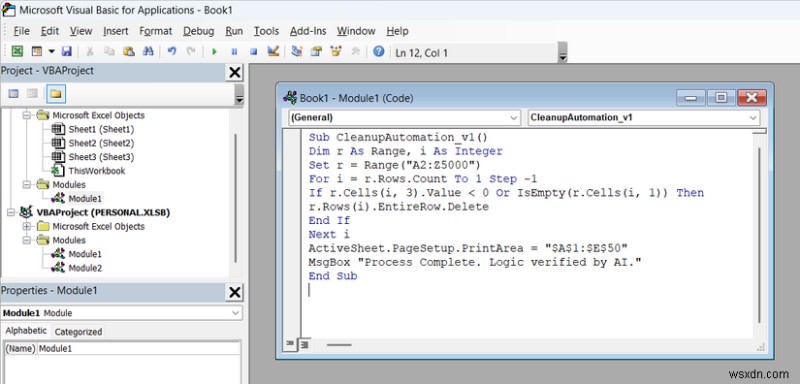
Task: Undo the last action with the Undo arrow
Action: click(x=172, y=51)
